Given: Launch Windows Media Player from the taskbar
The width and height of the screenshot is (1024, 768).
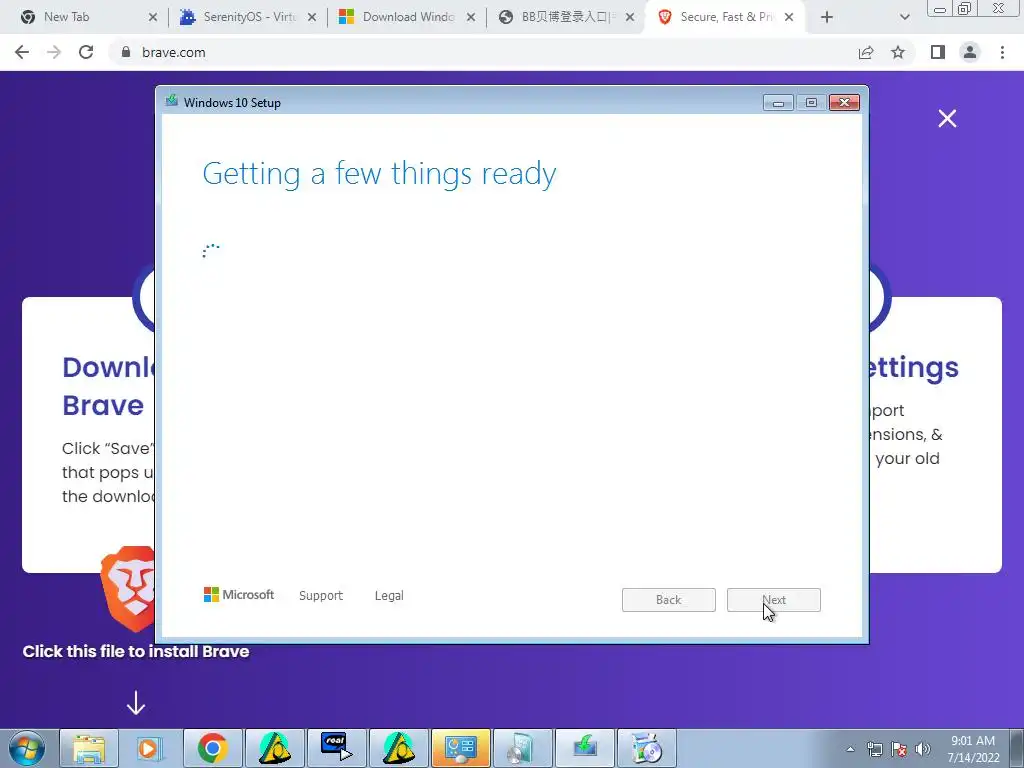Looking at the screenshot, I should (x=150, y=748).
